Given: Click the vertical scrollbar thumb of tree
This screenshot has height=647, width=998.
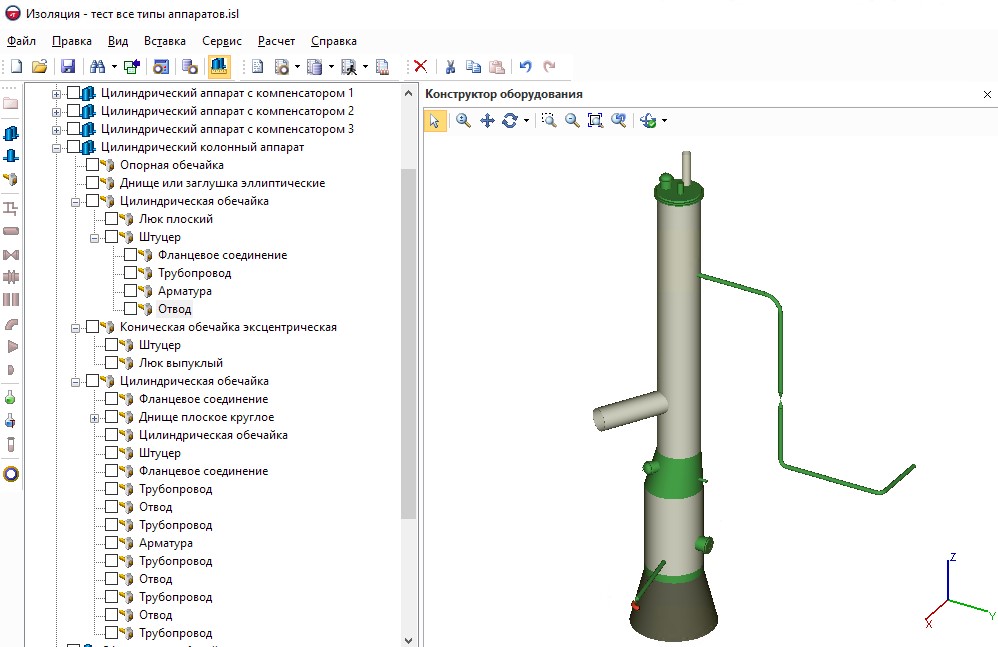Looking at the screenshot, I should click(x=409, y=344).
